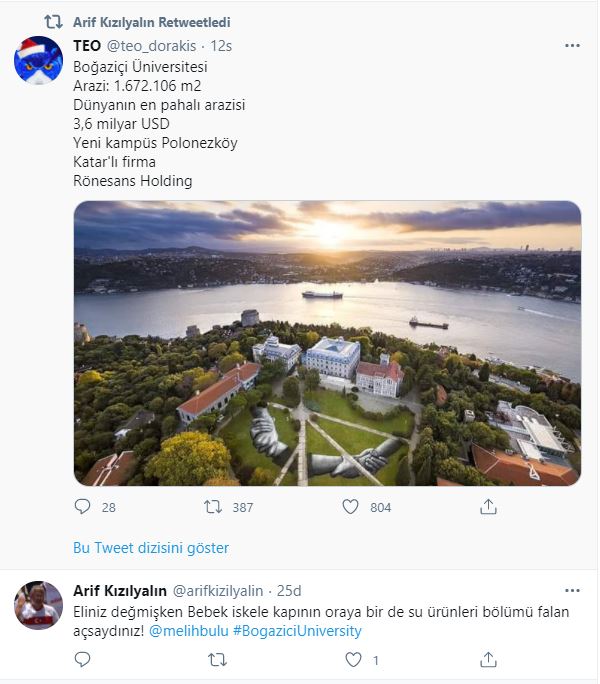The image size is (600, 684).
Task: Share the TEO tweet
Action: pyautogui.click(x=488, y=507)
